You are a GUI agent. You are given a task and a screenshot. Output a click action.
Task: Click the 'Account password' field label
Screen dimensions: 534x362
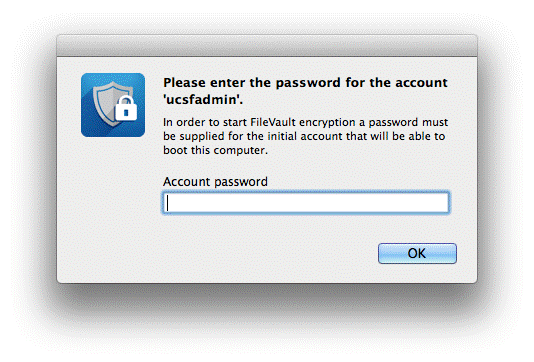pos(215,182)
